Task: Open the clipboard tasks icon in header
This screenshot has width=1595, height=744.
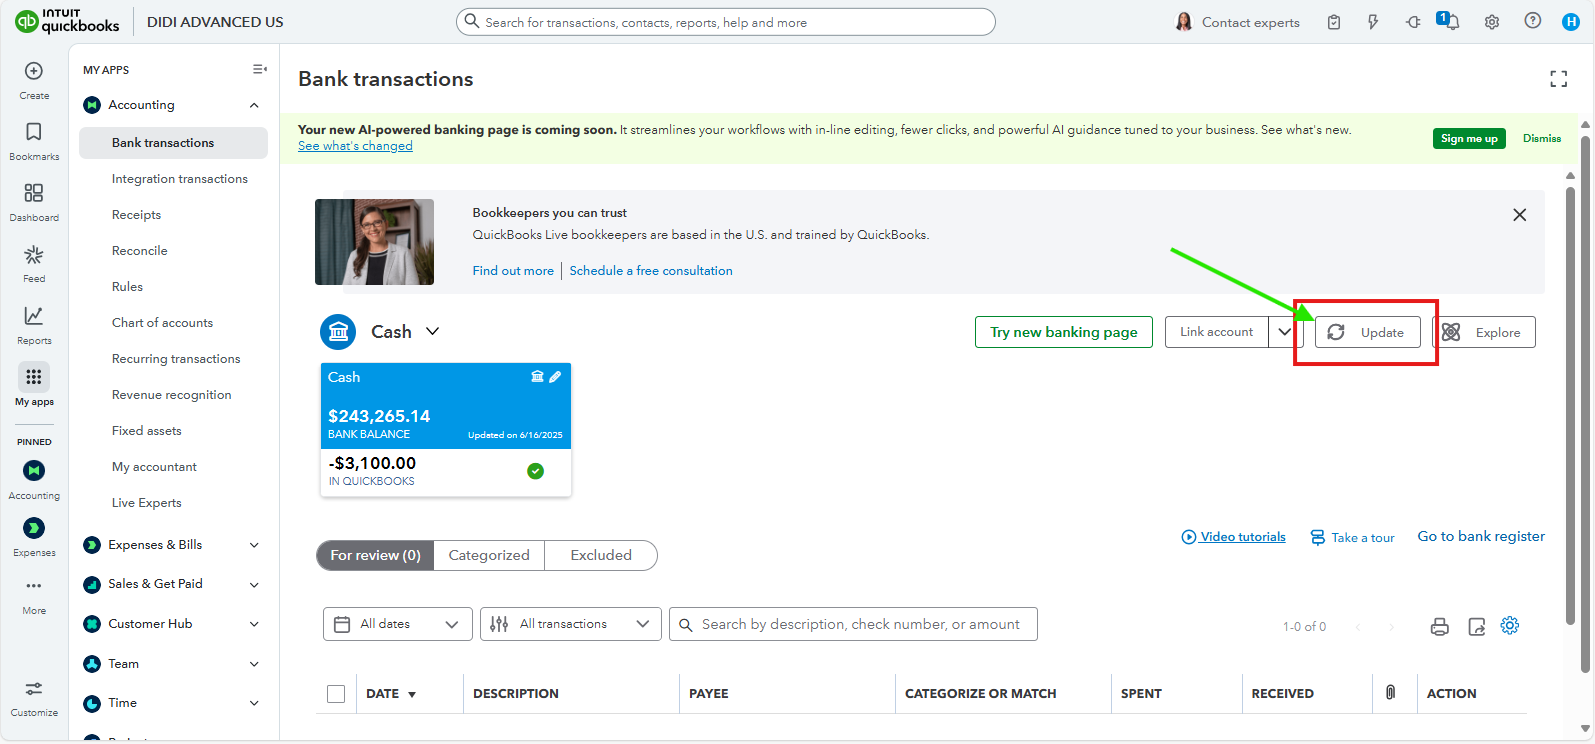Action: pos(1334,22)
